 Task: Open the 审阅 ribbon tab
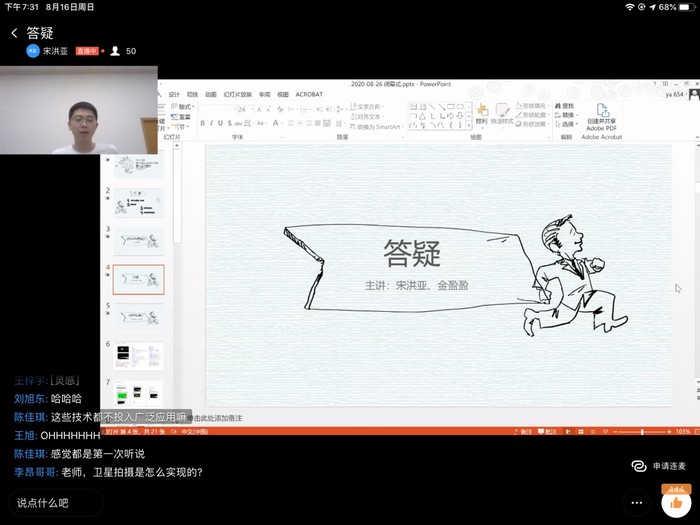pos(265,95)
